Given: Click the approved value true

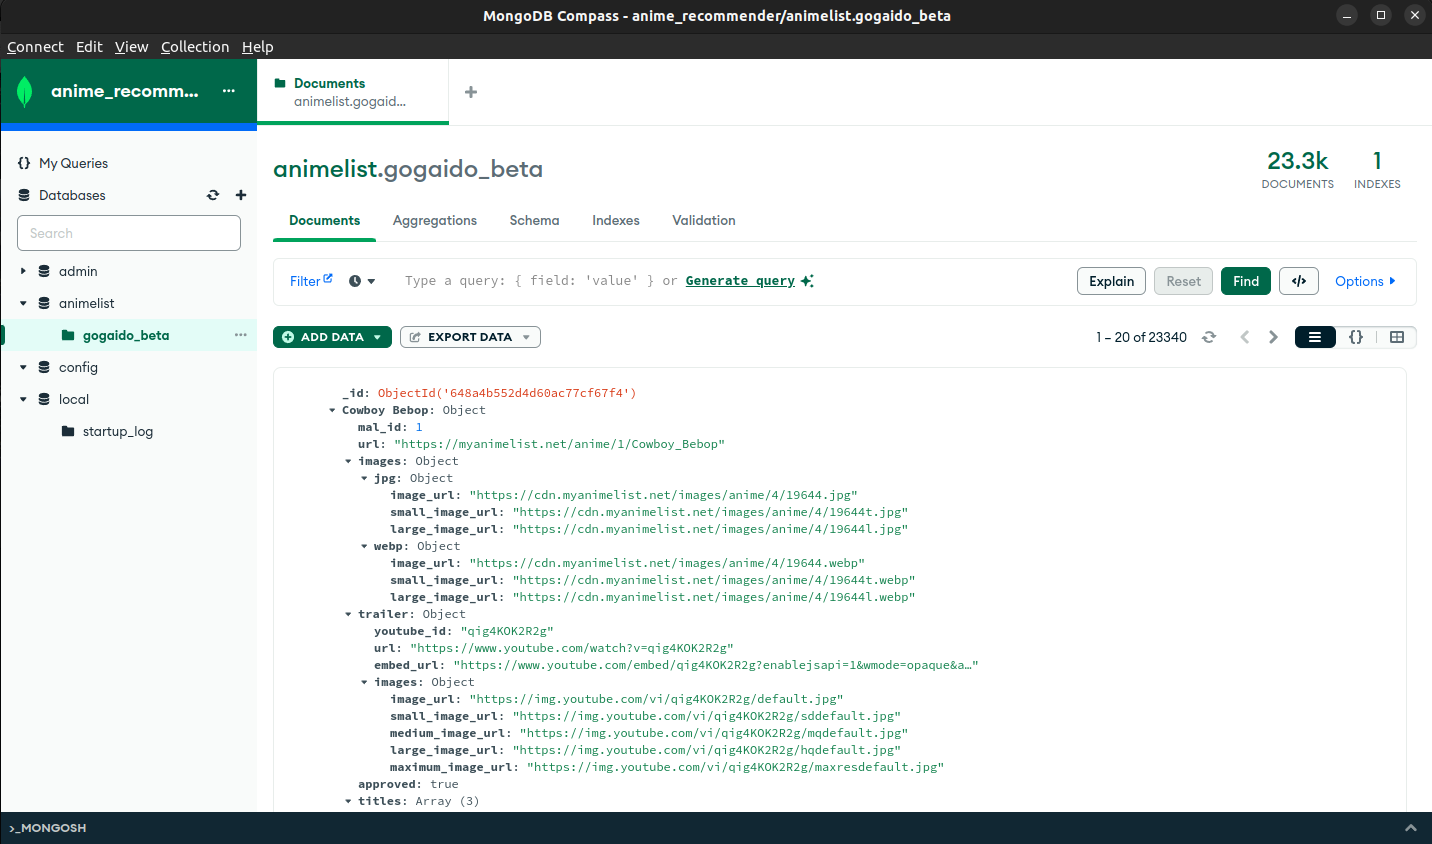Looking at the screenshot, I should click(445, 784).
